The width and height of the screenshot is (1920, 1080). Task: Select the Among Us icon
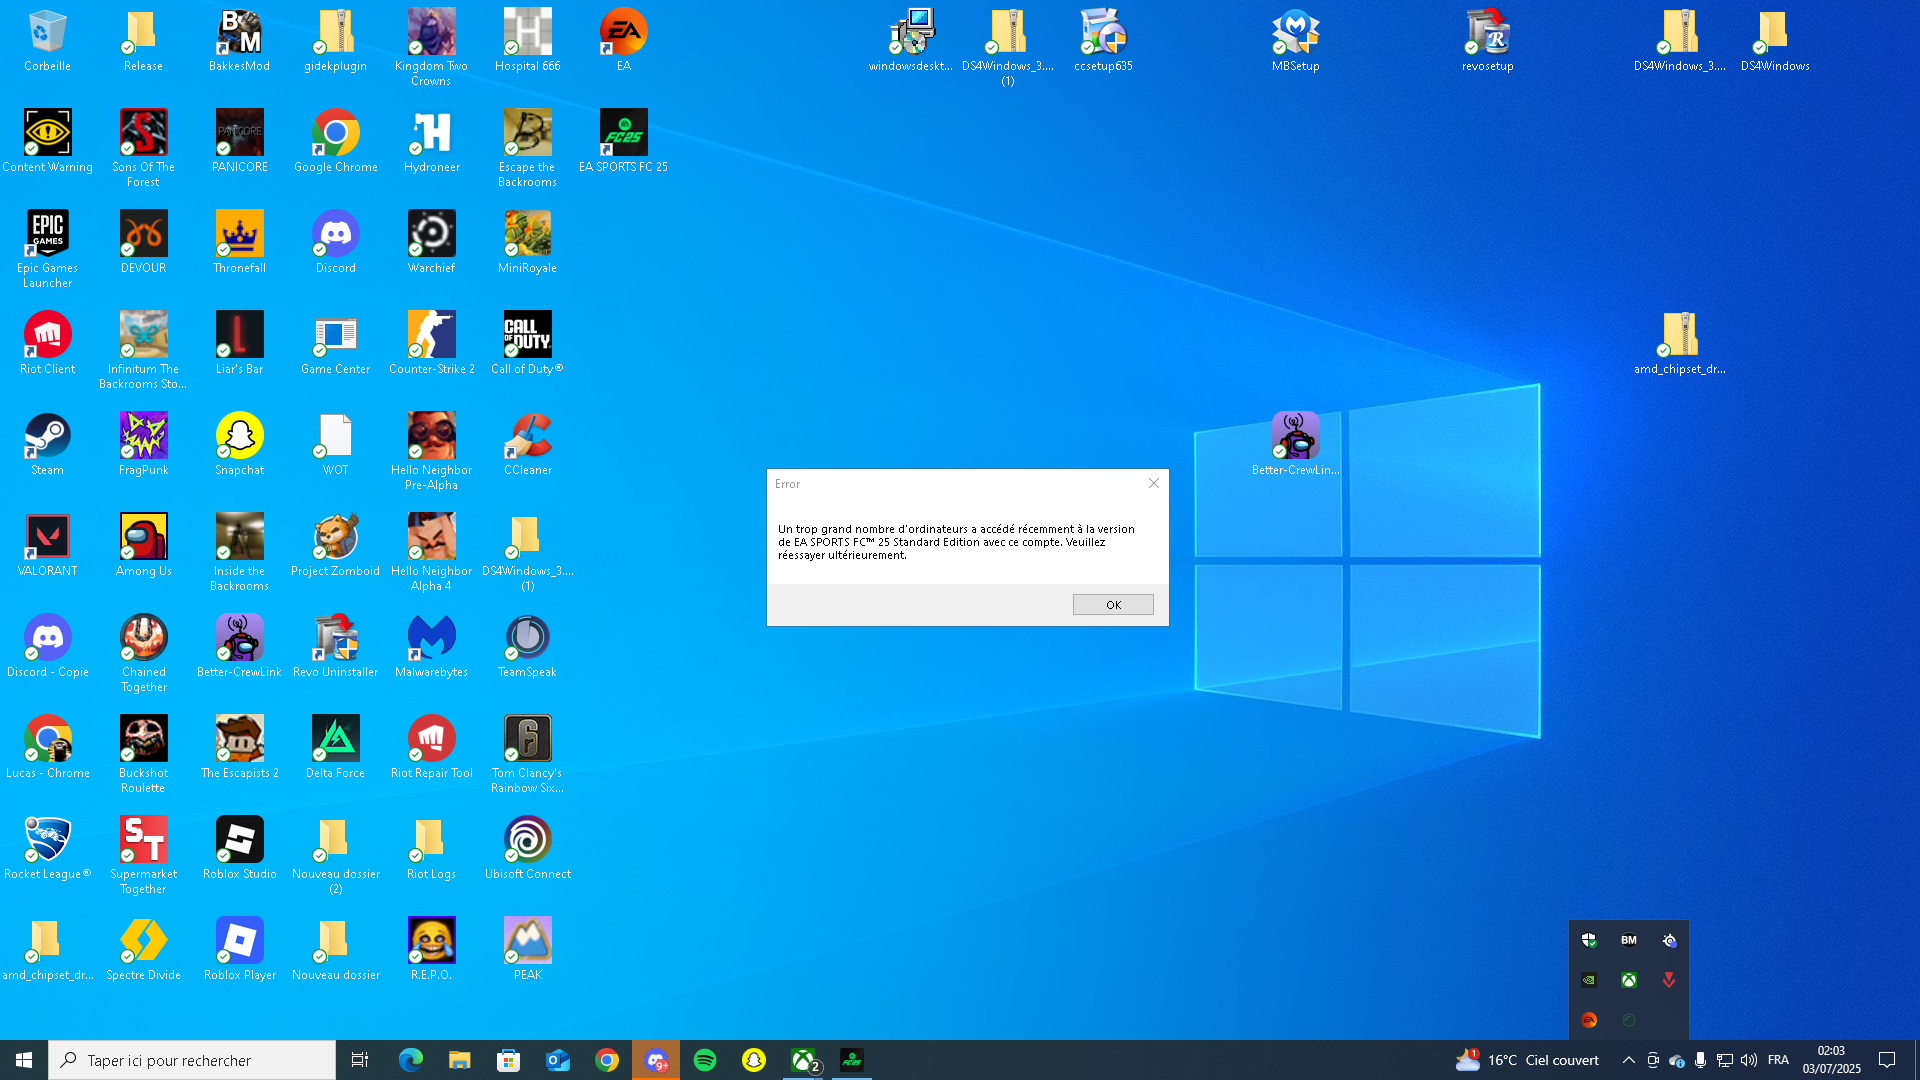pyautogui.click(x=143, y=545)
